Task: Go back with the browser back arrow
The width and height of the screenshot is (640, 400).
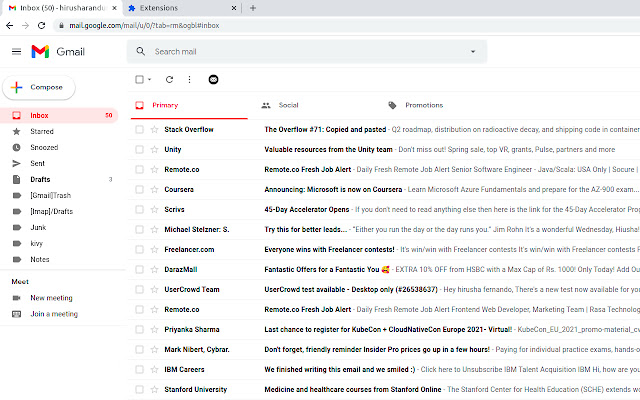Action: [x=9, y=25]
